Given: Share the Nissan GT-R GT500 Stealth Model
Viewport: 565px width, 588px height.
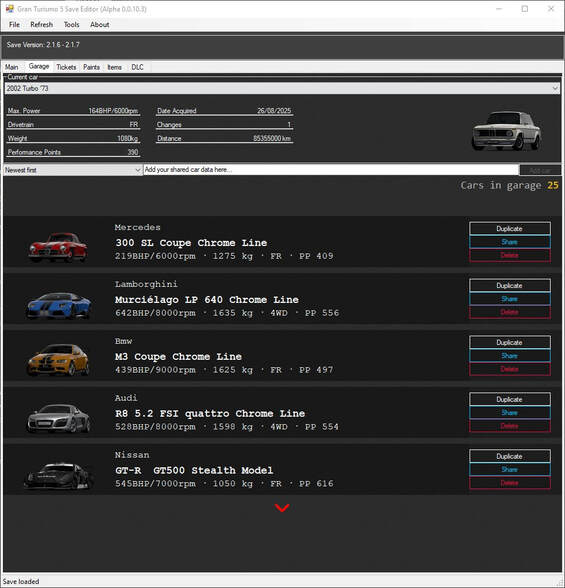Looking at the screenshot, I should tap(510, 470).
